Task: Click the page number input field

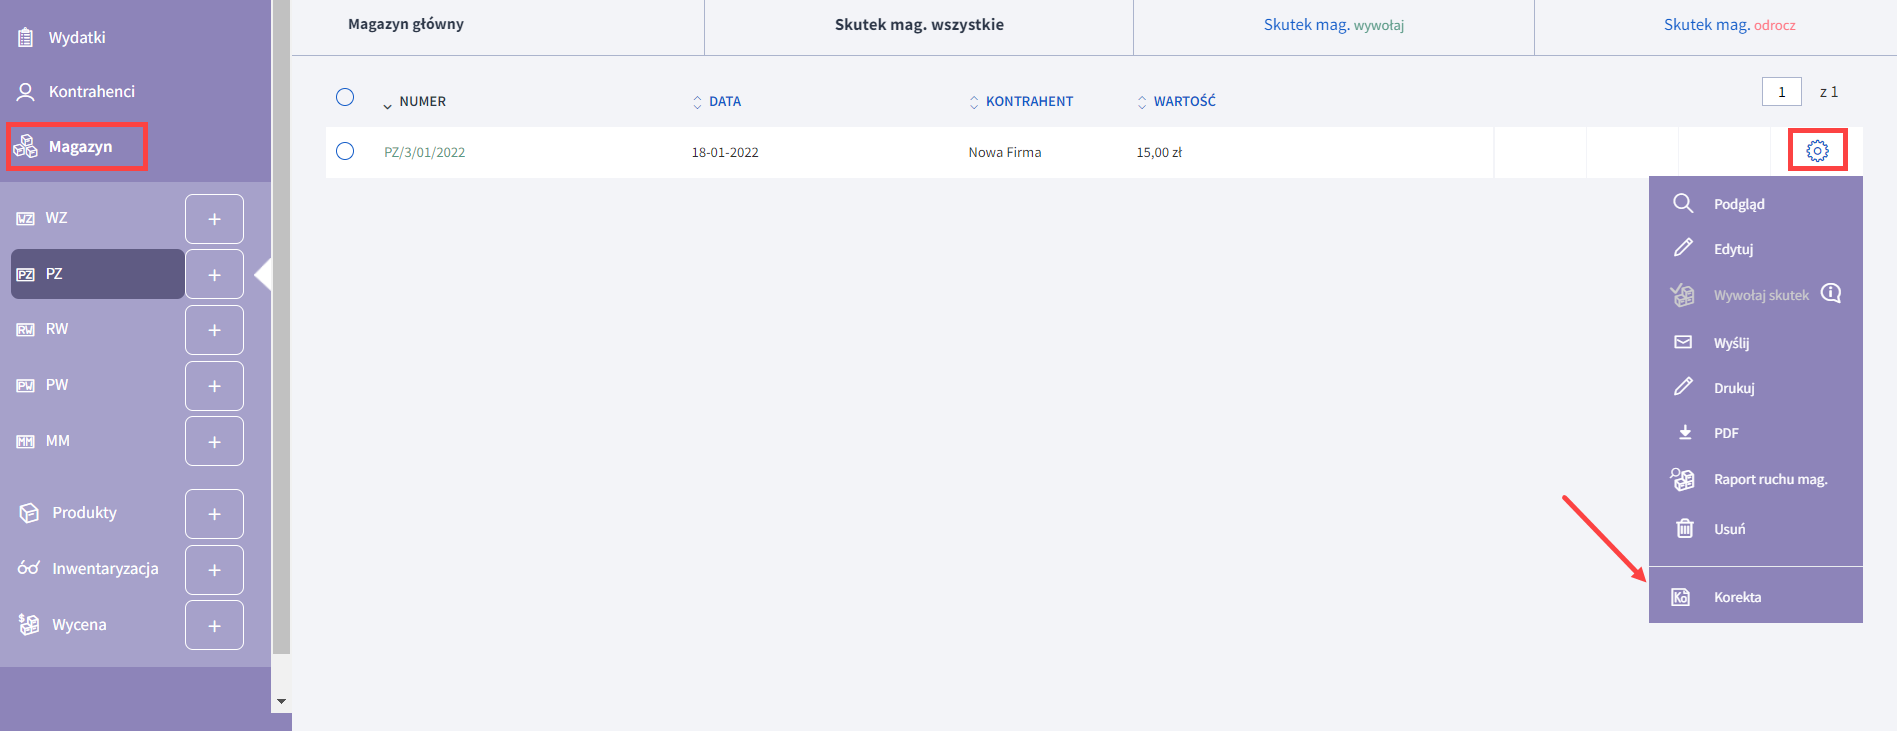Action: click(x=1781, y=92)
